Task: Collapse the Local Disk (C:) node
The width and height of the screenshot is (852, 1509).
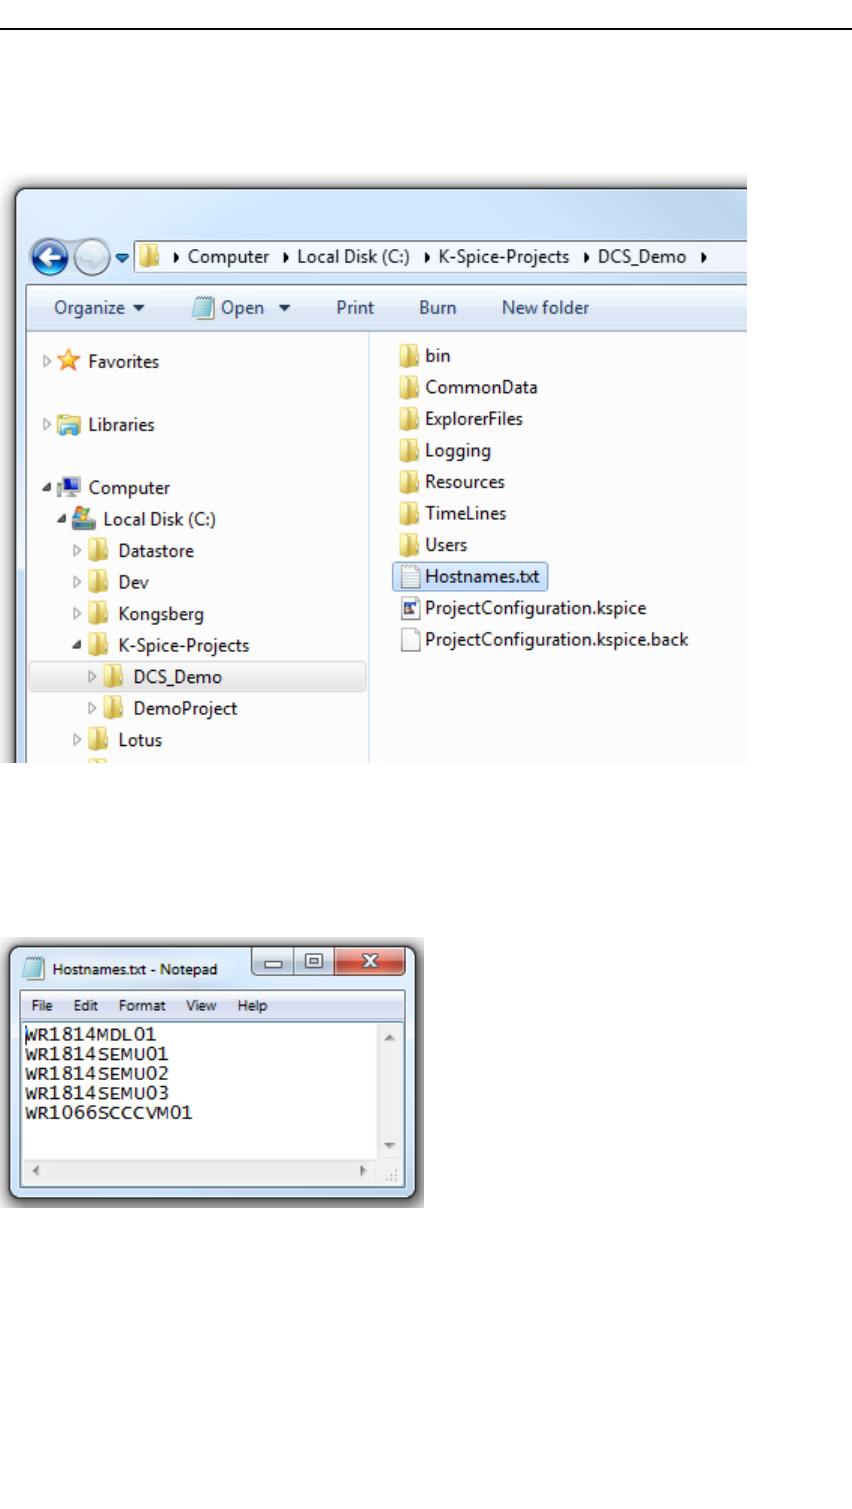Action: tap(61, 519)
